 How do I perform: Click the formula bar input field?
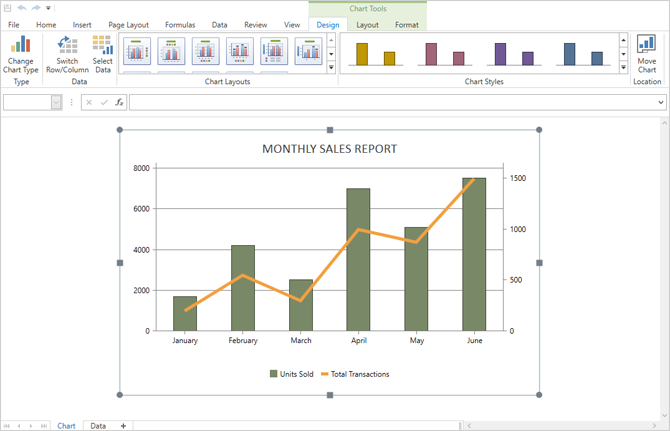(x=390, y=102)
